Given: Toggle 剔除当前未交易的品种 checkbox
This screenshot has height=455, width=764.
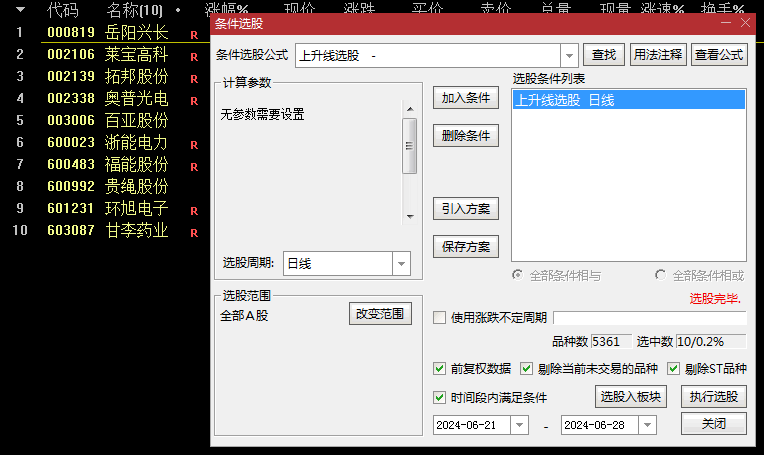Looking at the screenshot, I should [526, 368].
